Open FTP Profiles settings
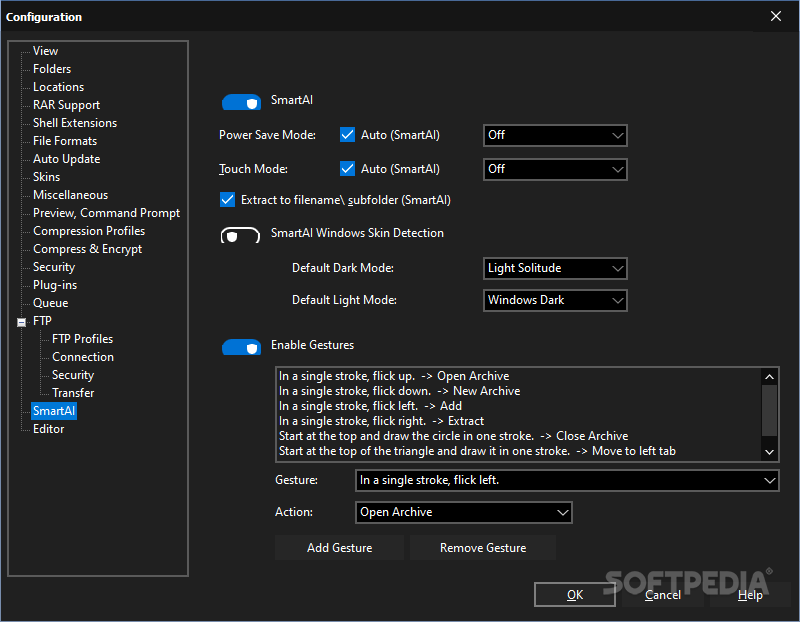 (82, 339)
